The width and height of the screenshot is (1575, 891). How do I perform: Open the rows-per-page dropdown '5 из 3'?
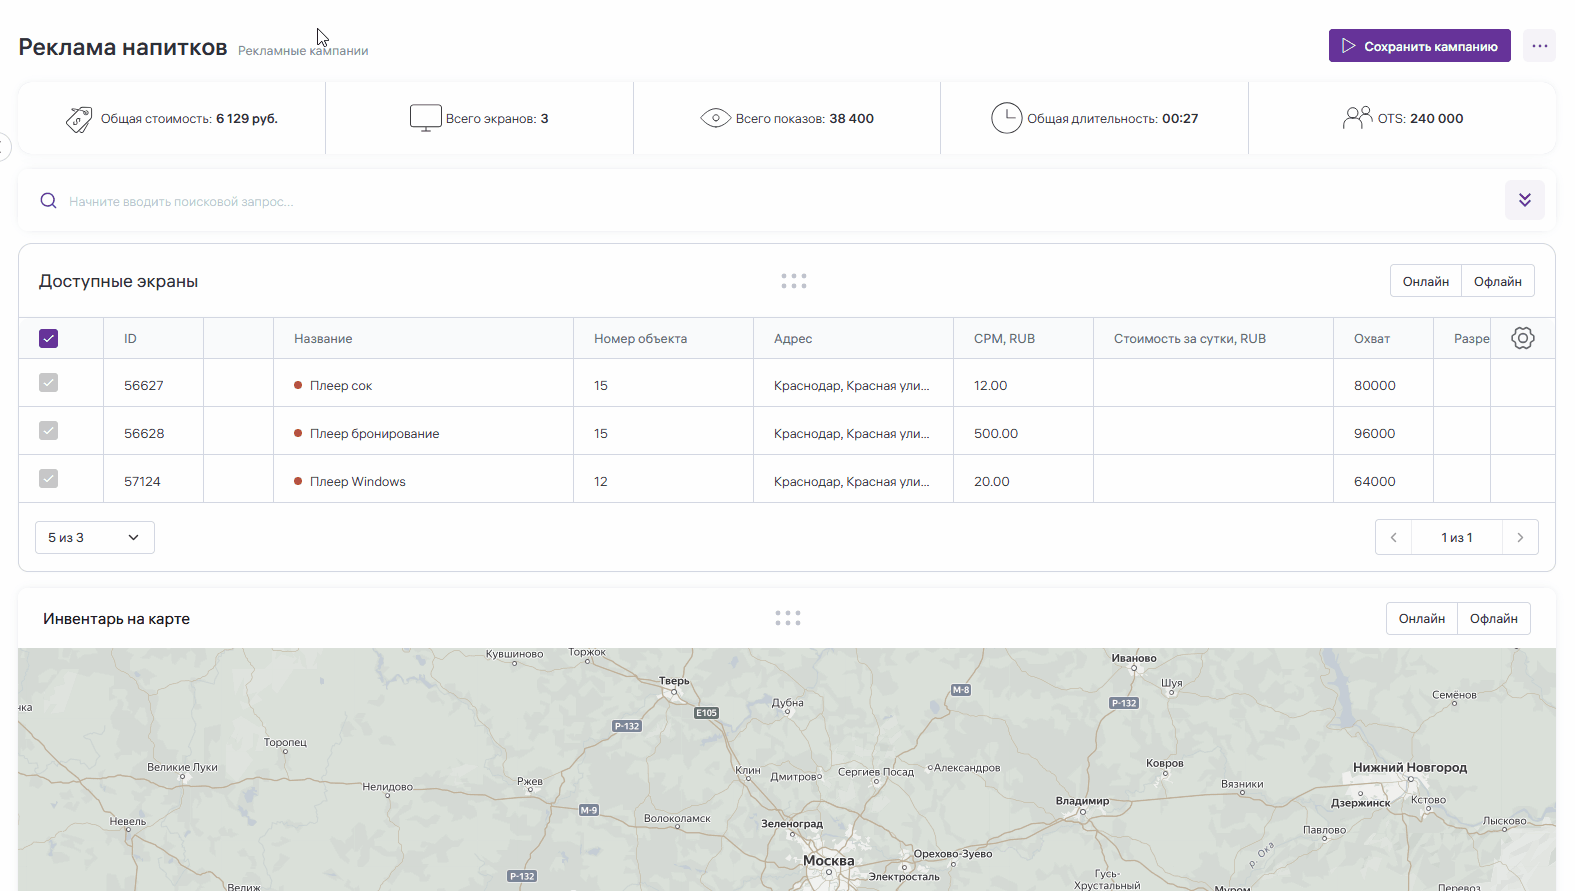94,538
